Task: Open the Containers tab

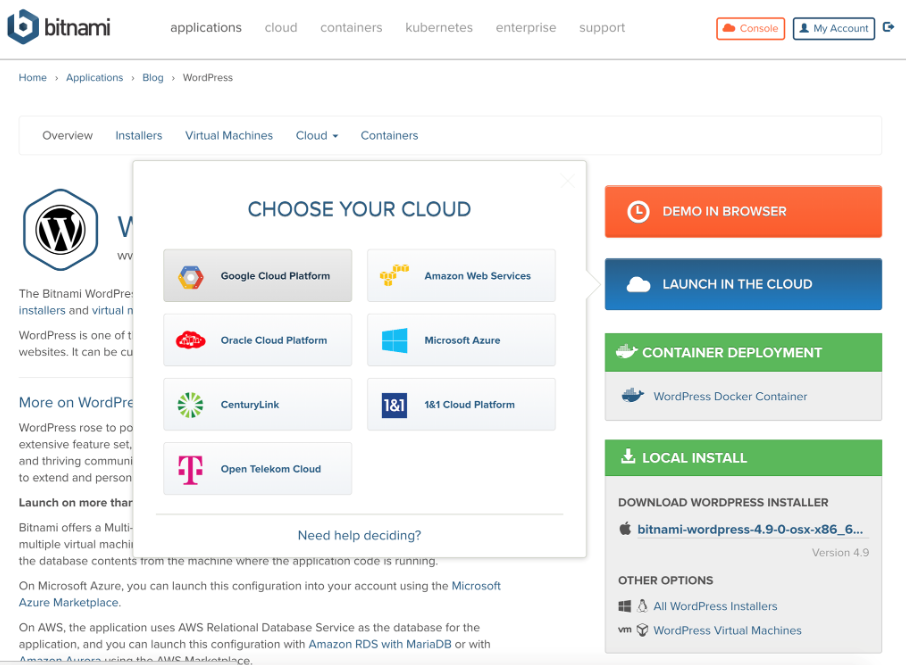Action: [389, 135]
